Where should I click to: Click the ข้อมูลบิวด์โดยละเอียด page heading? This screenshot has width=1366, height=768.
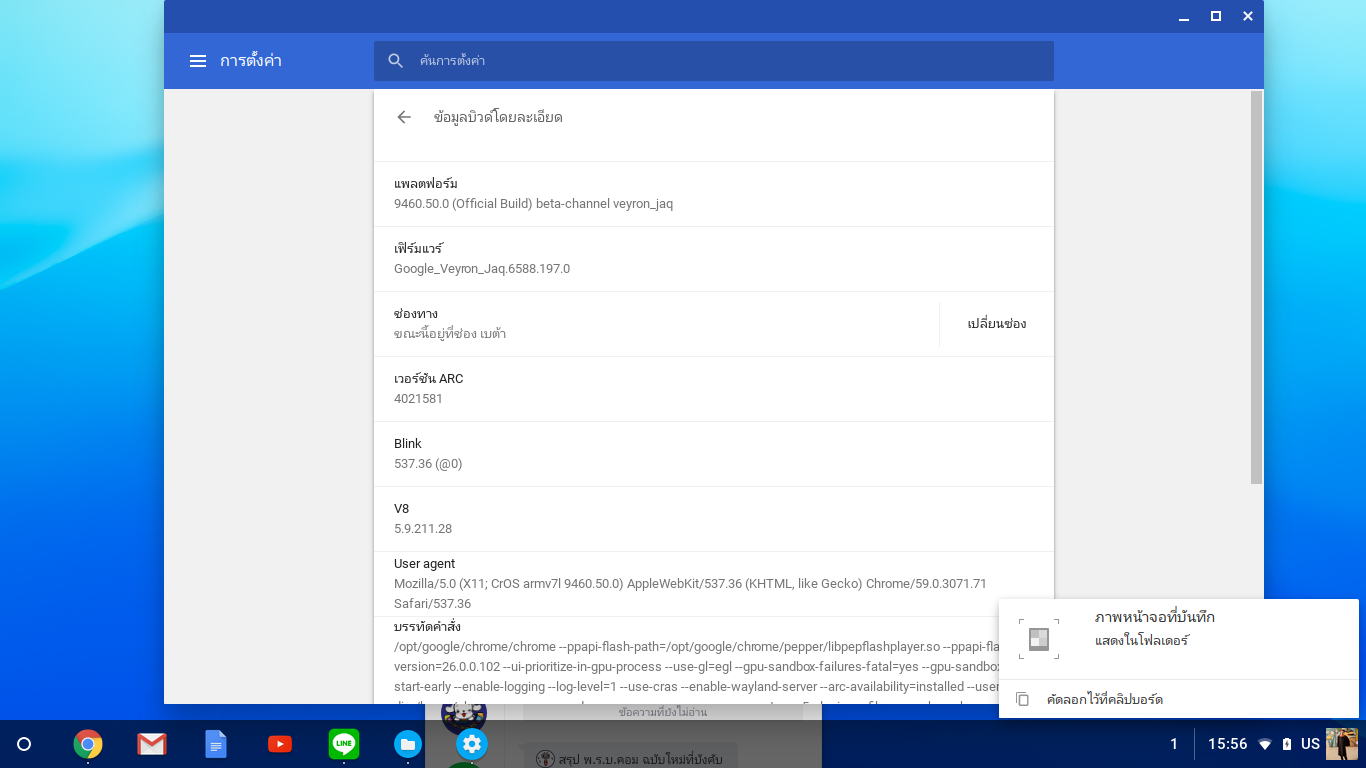[498, 117]
